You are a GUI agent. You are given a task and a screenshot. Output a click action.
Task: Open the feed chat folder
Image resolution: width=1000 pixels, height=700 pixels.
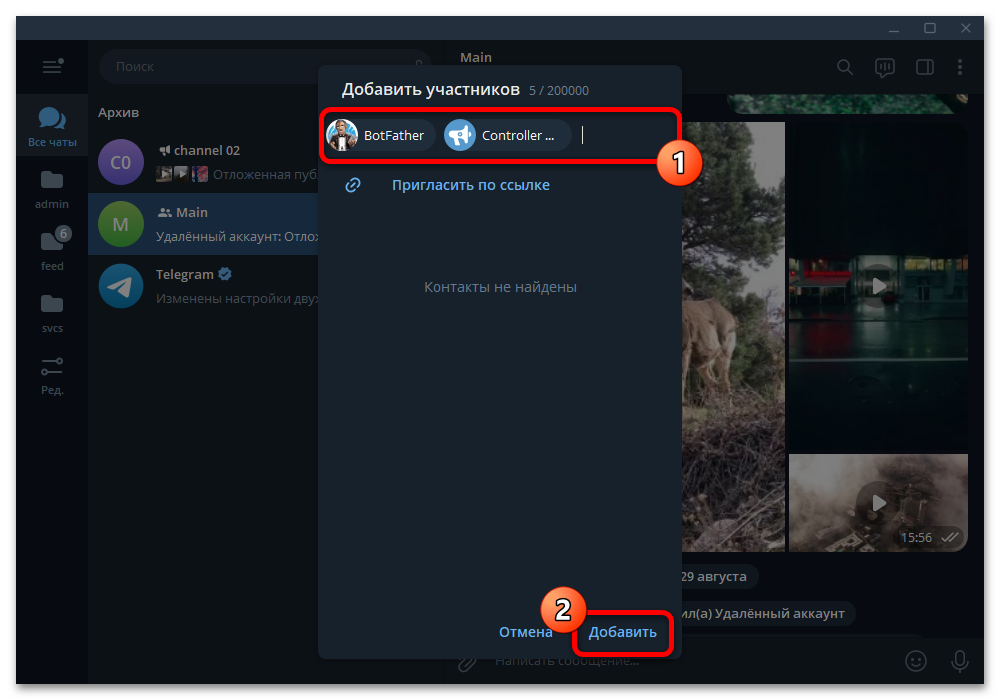click(52, 250)
